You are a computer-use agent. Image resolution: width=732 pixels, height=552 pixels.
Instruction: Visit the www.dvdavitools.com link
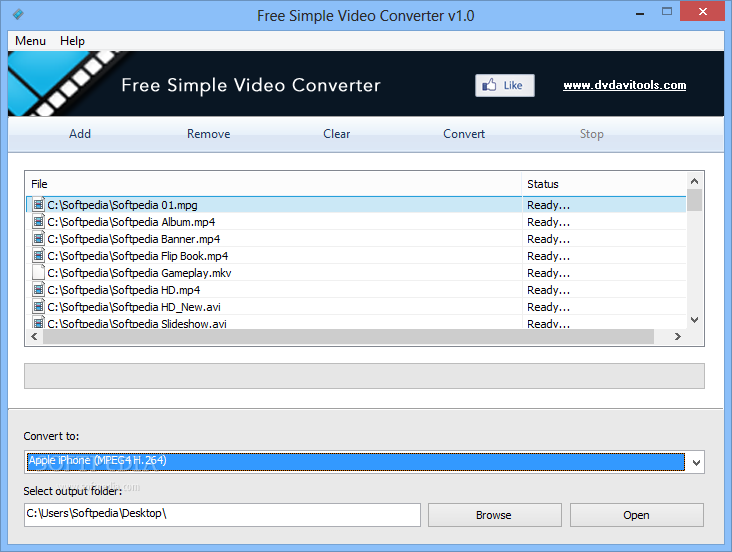(625, 85)
